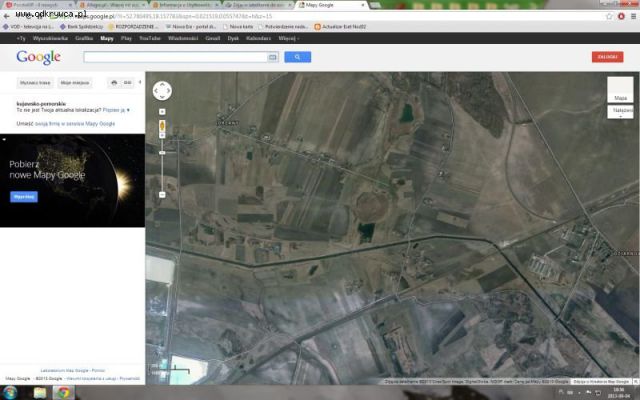
Task: Click the Google logo
Action: (38, 57)
